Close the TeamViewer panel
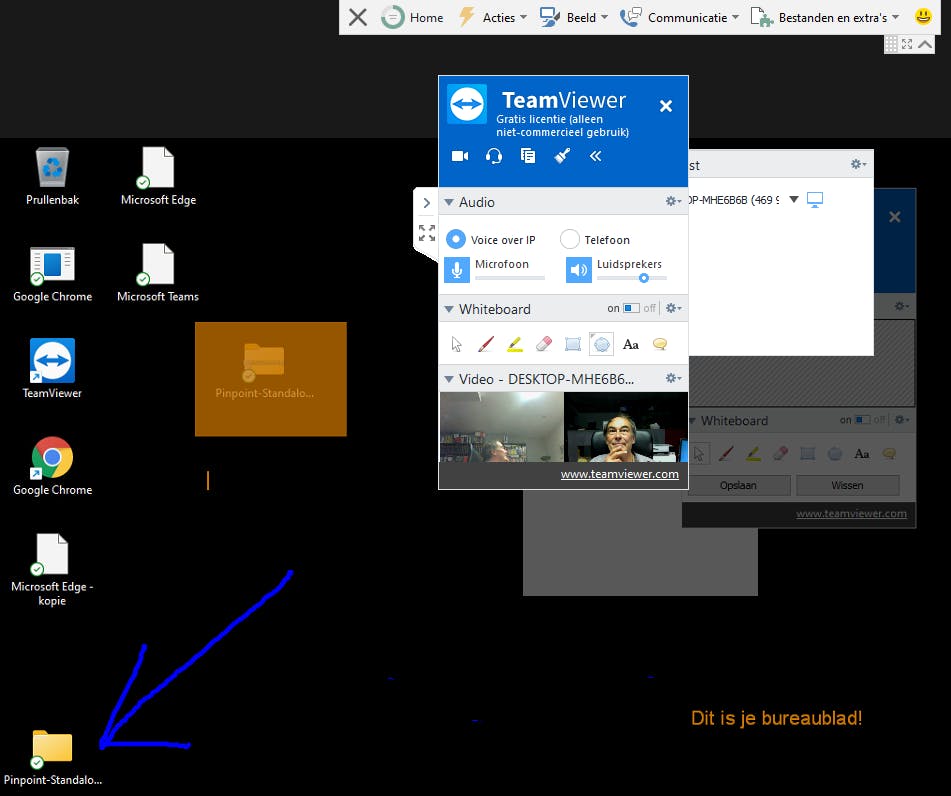This screenshot has height=796, width=951. point(665,106)
